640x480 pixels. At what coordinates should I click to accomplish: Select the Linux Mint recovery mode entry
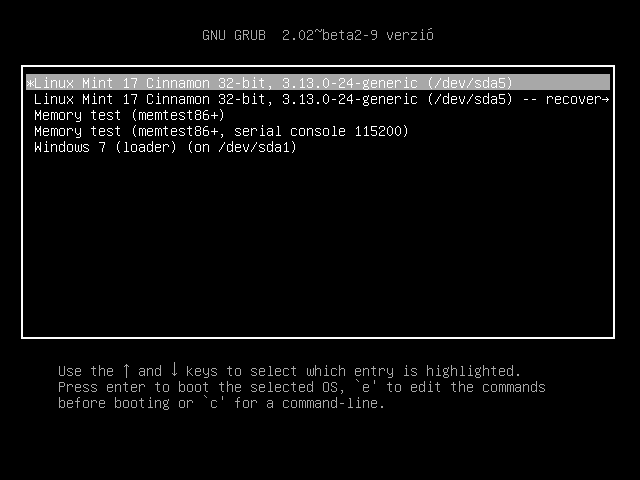tap(321, 99)
